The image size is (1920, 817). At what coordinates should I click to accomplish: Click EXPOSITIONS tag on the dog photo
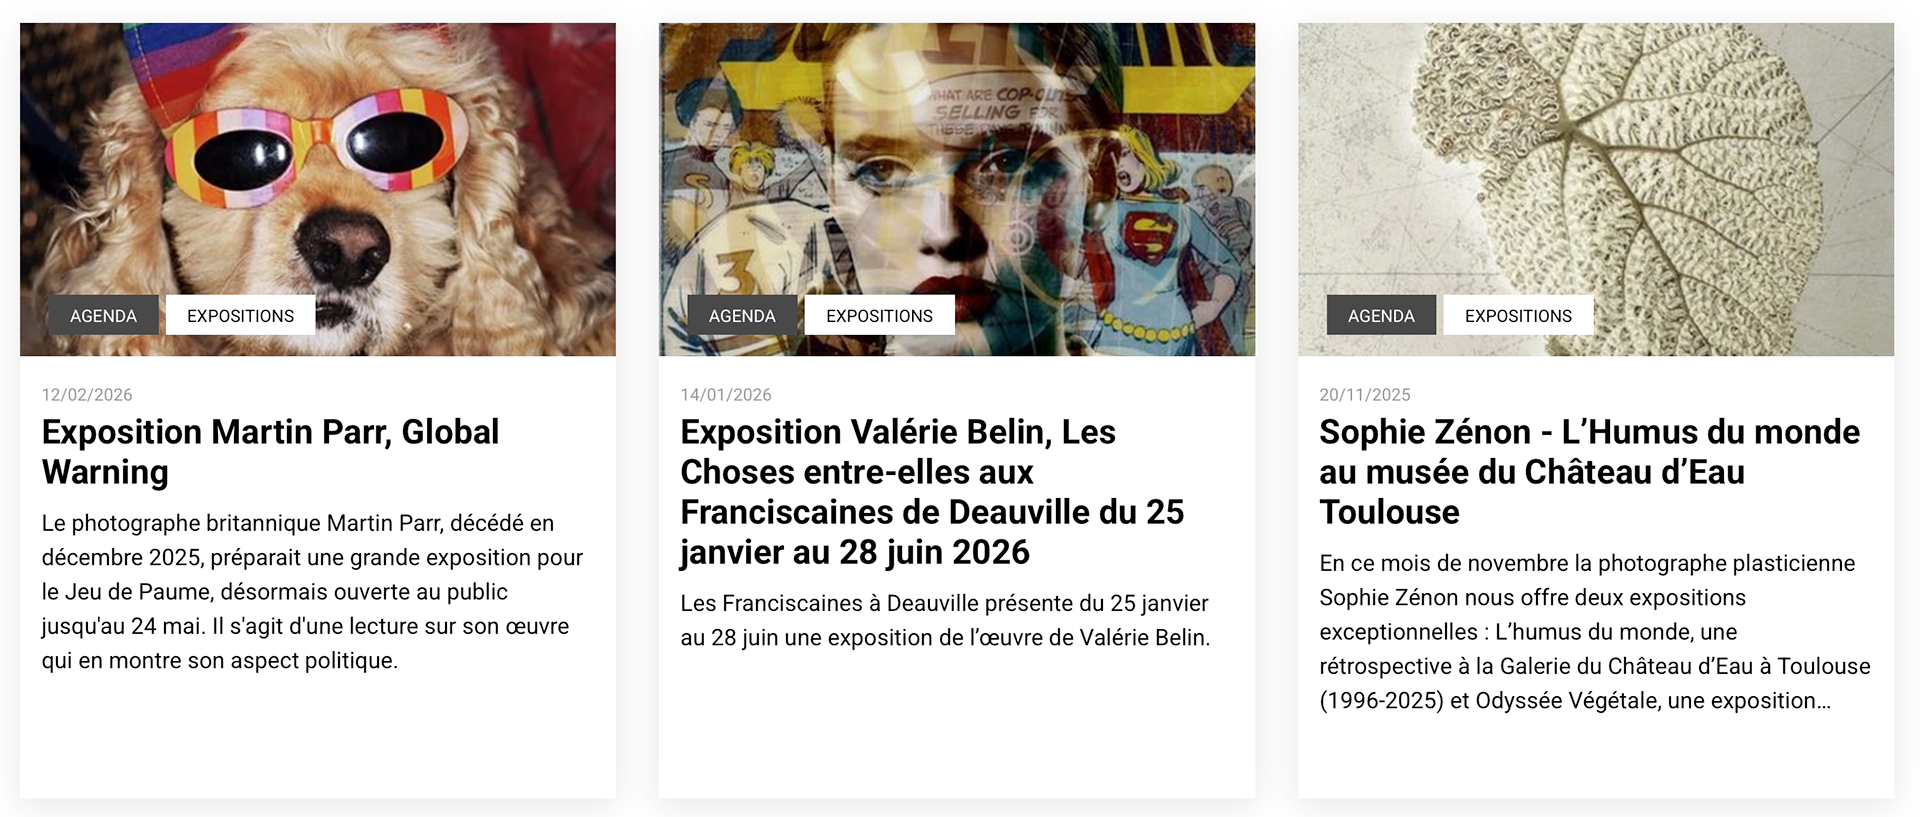pos(240,316)
